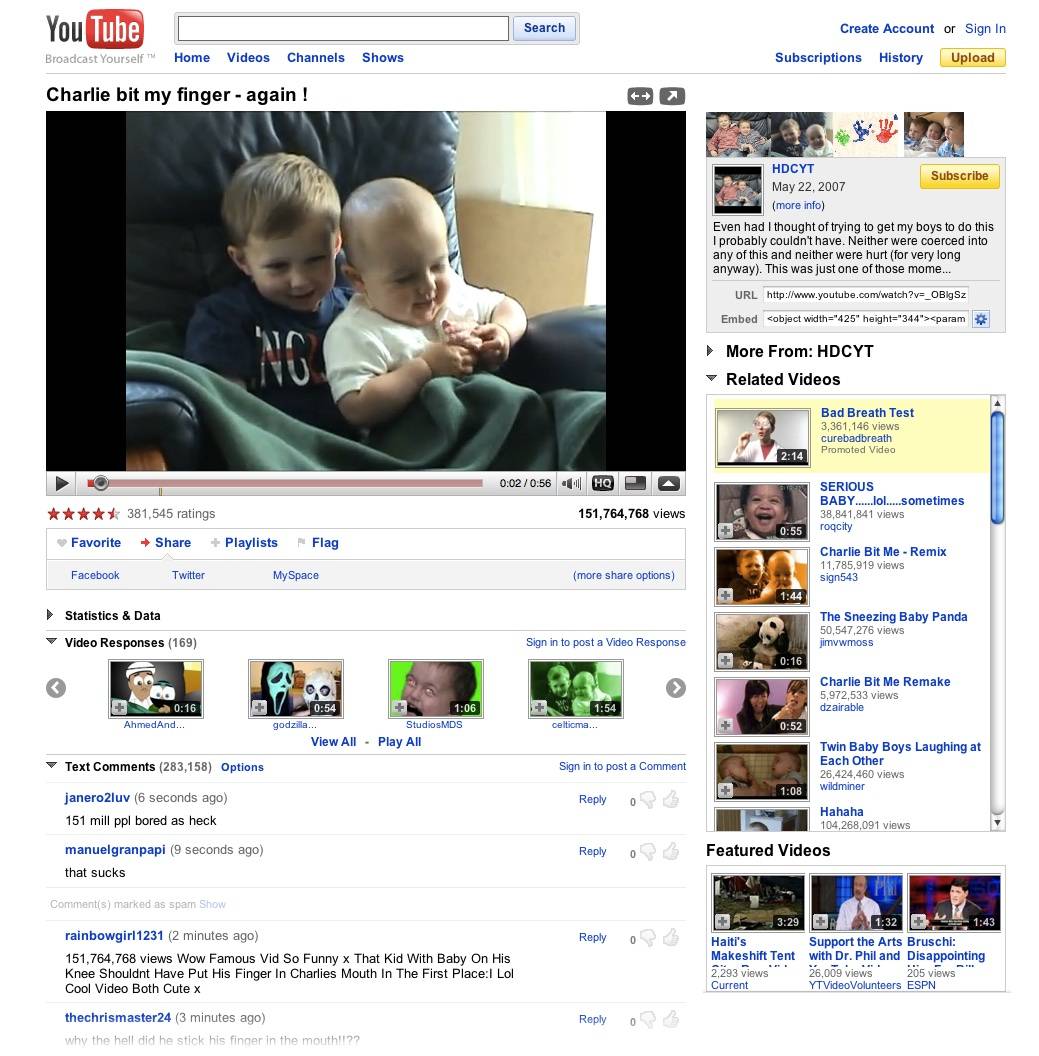Go to previous video responses arrow
1039x1056 pixels.
tap(56, 688)
